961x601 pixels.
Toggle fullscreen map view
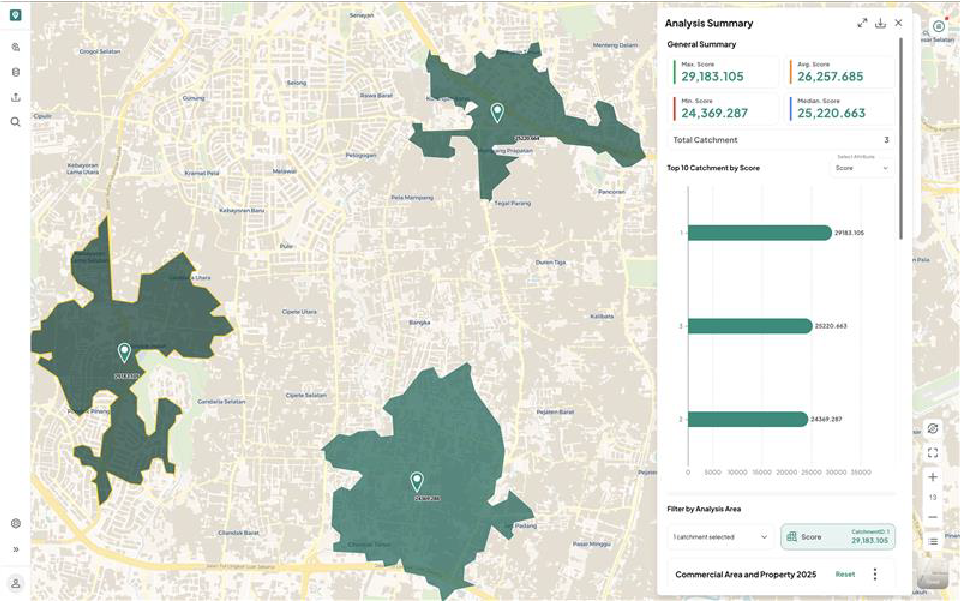point(933,453)
